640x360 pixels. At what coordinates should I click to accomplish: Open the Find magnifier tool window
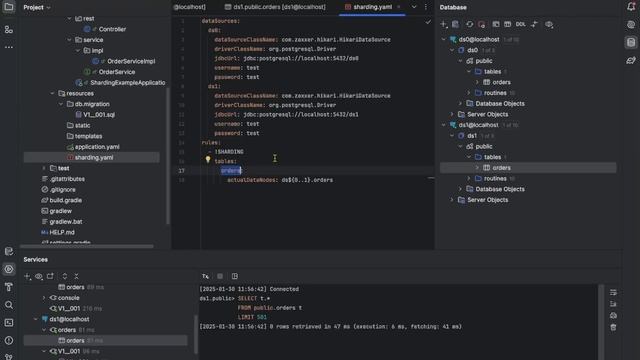click(9, 305)
